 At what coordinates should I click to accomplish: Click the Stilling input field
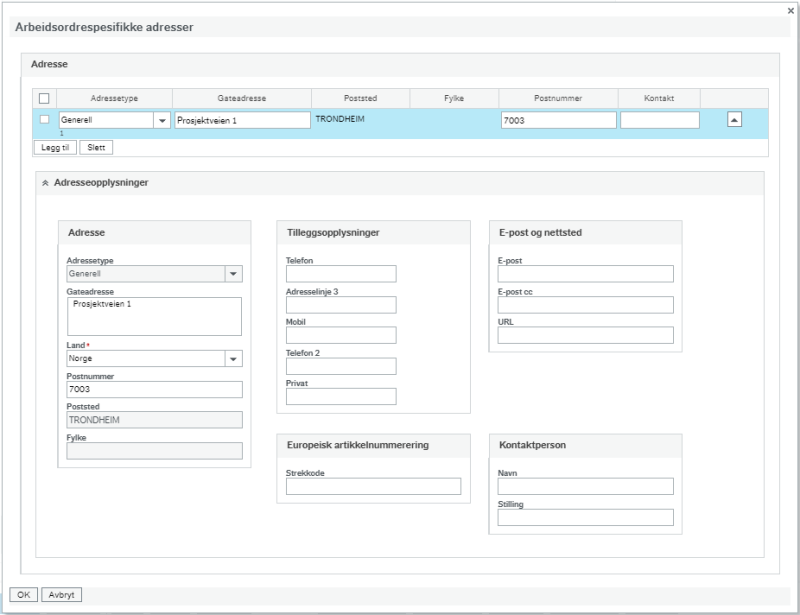tap(585, 518)
